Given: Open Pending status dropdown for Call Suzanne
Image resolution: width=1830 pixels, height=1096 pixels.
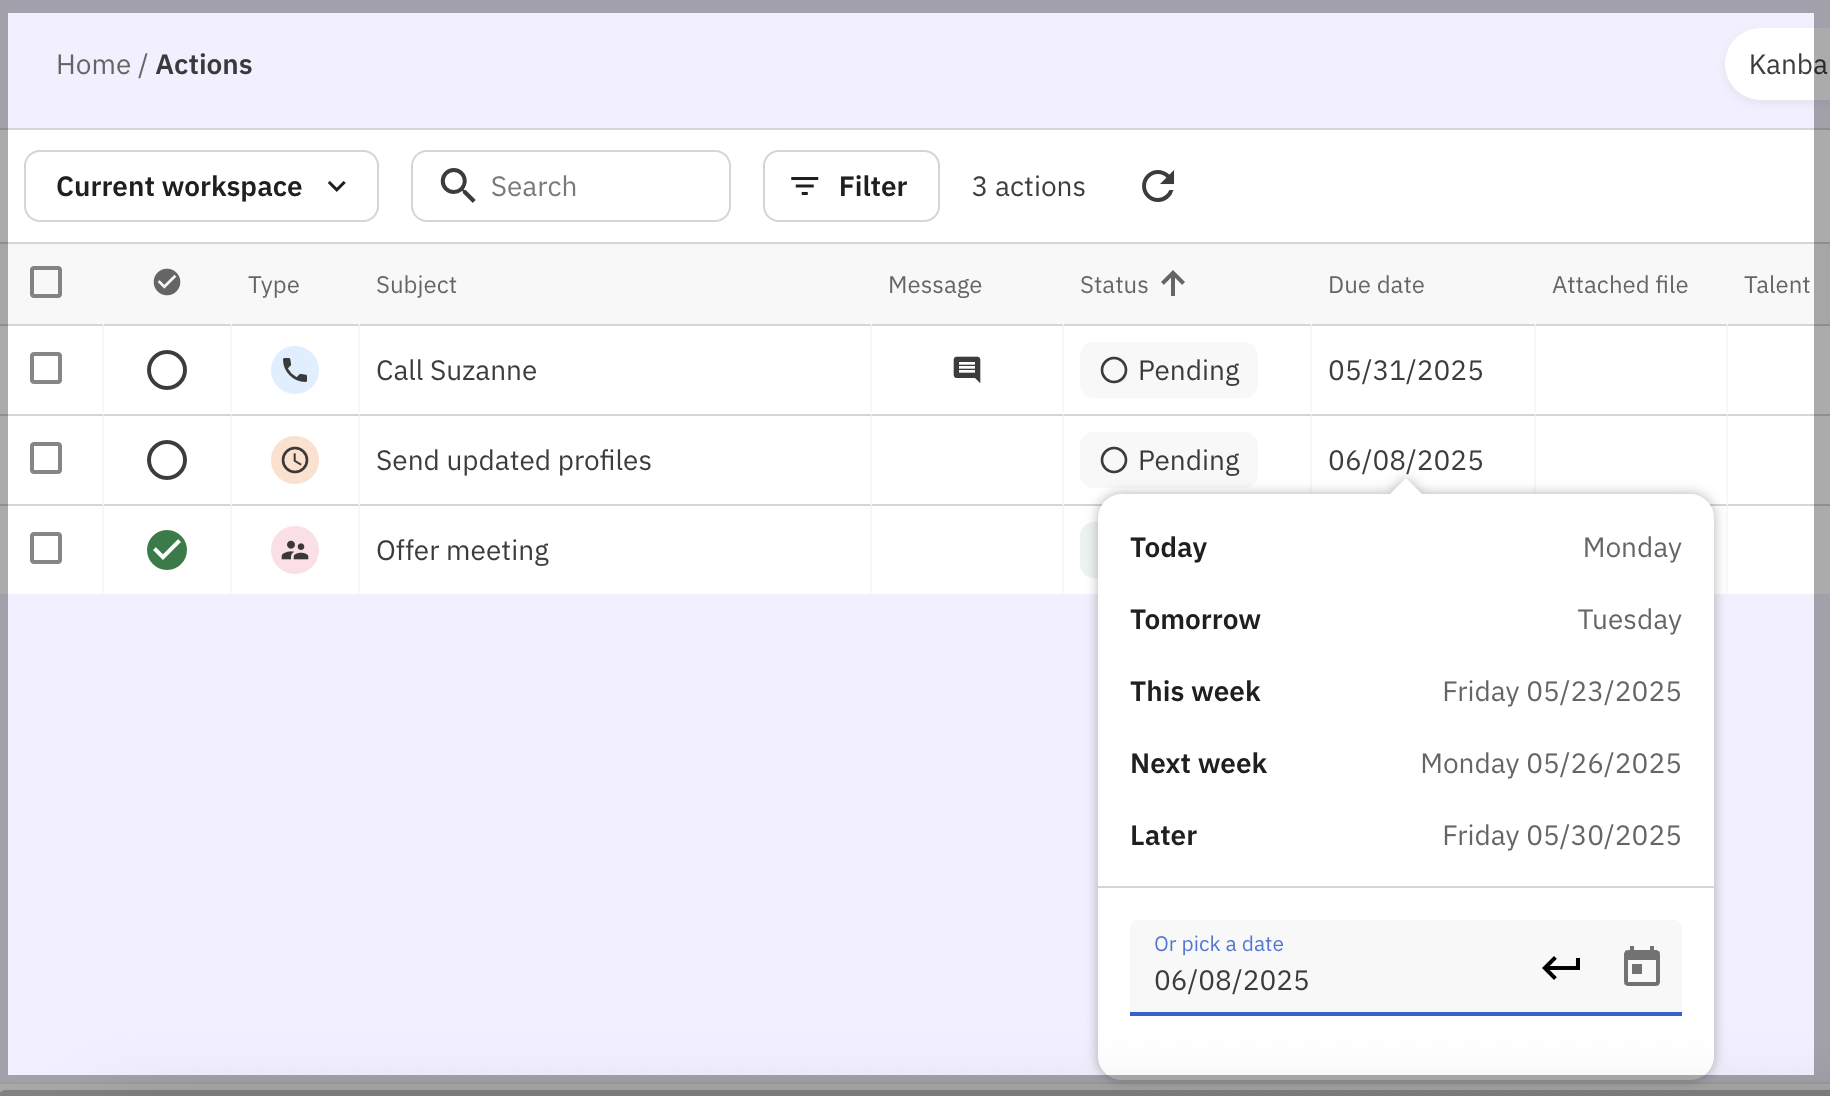Looking at the screenshot, I should pyautogui.click(x=1169, y=370).
